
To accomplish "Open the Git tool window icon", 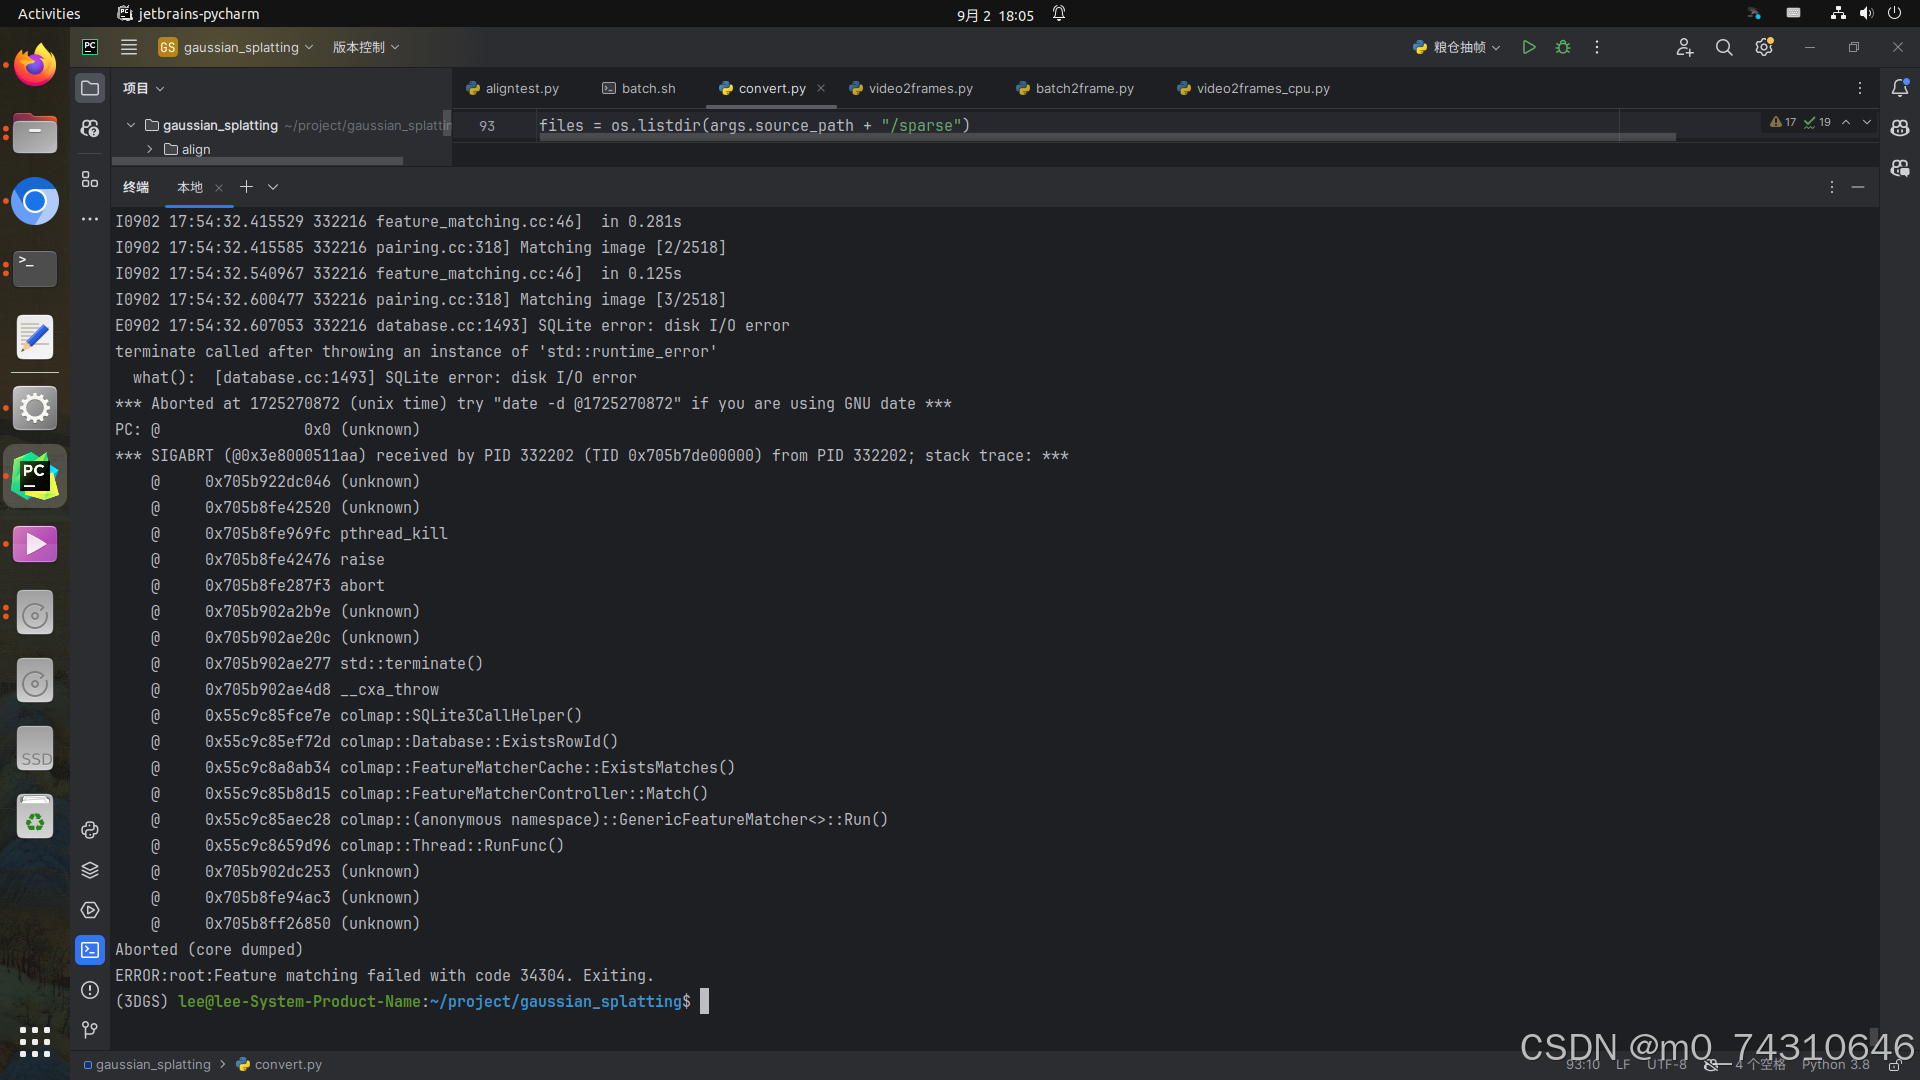I will (90, 1030).
